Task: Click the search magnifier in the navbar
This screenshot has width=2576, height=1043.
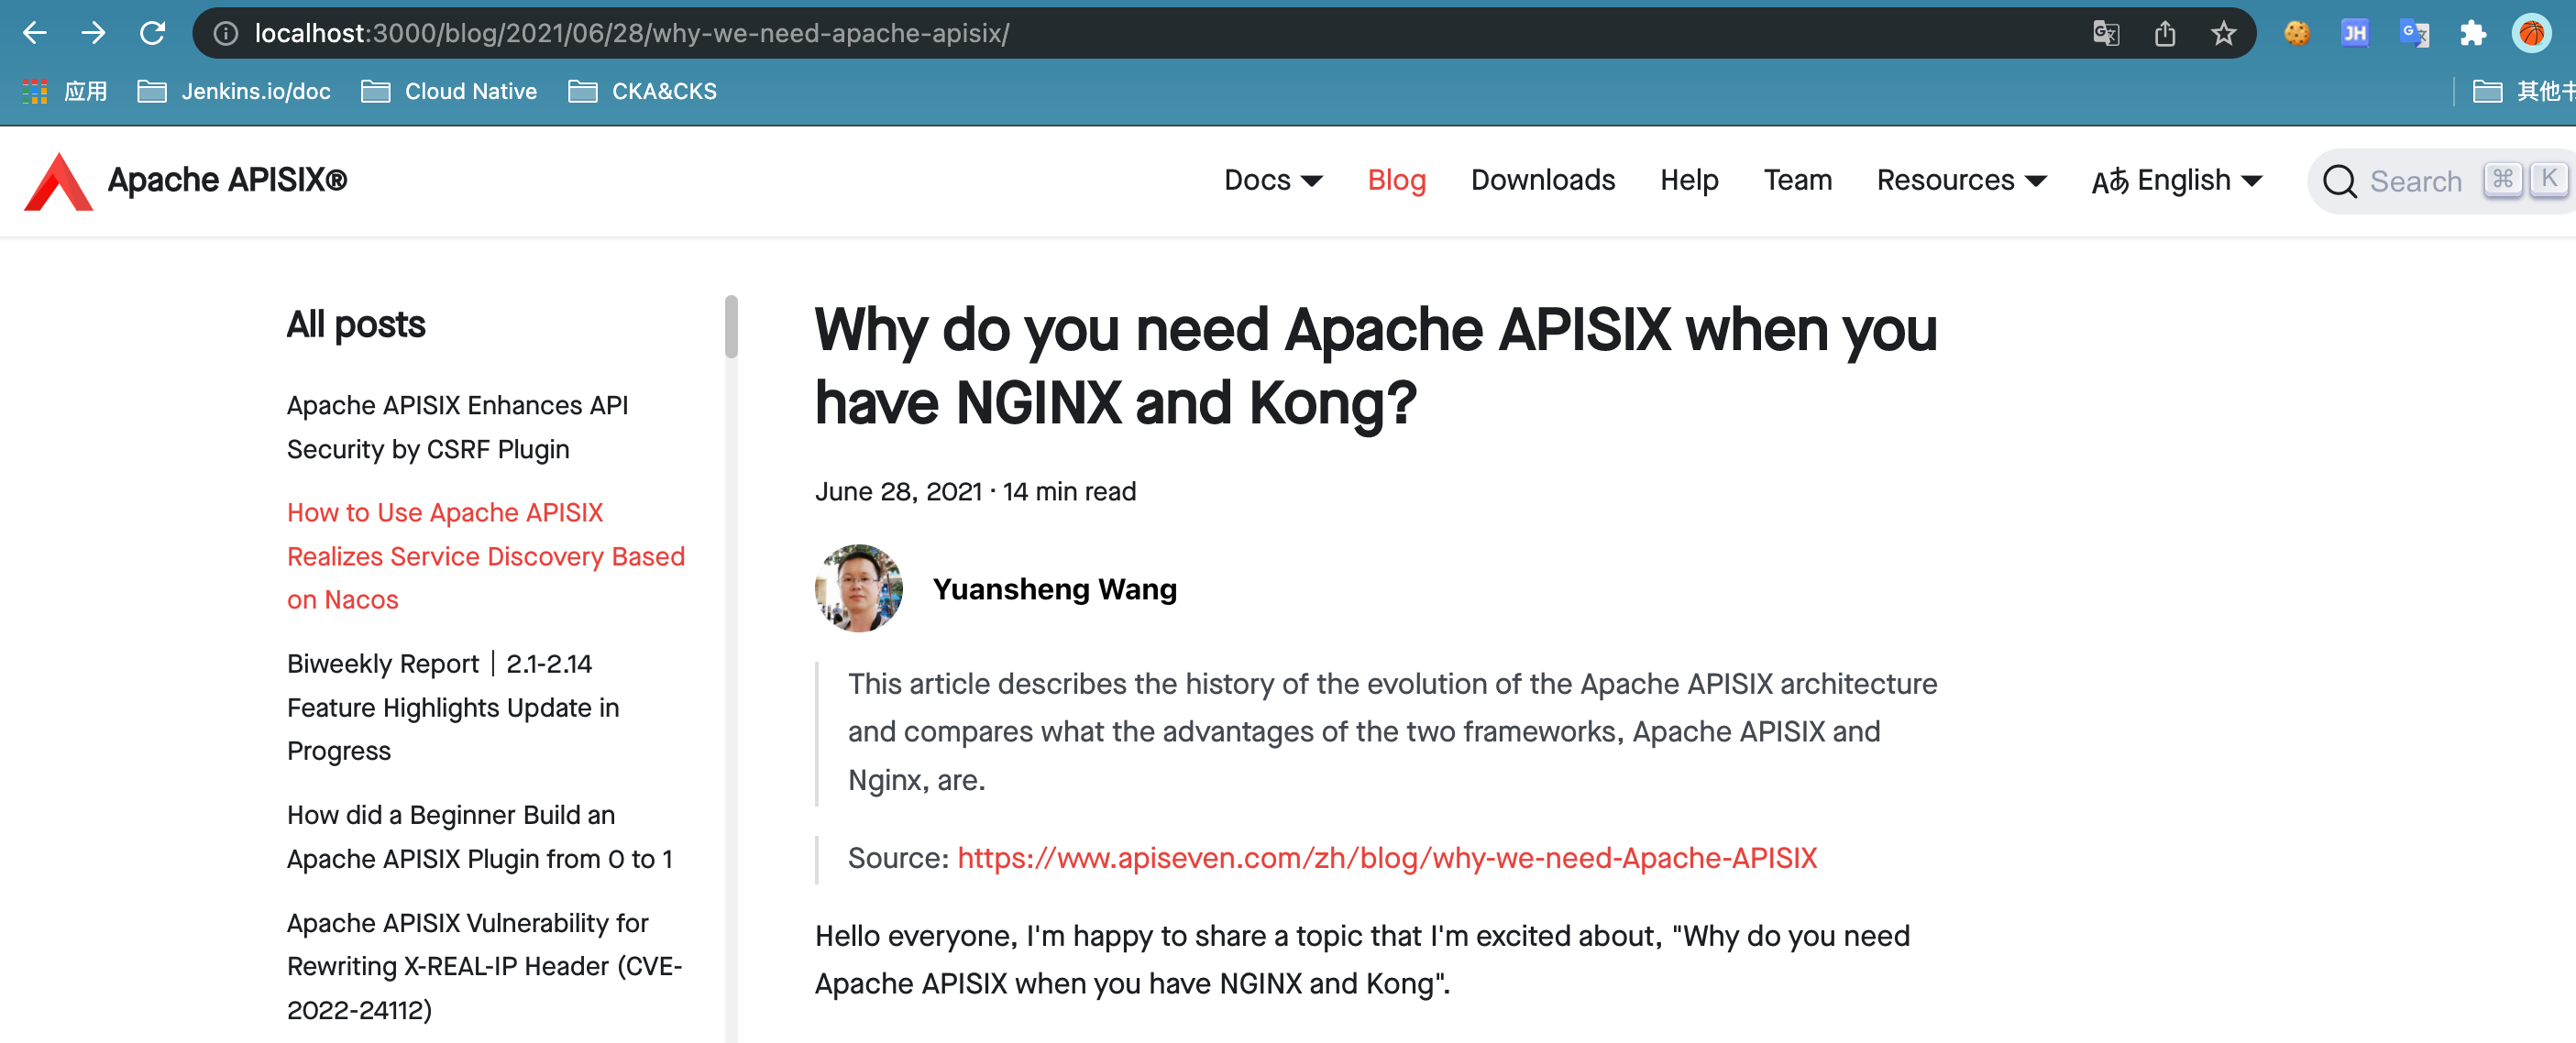Action: coord(2339,181)
